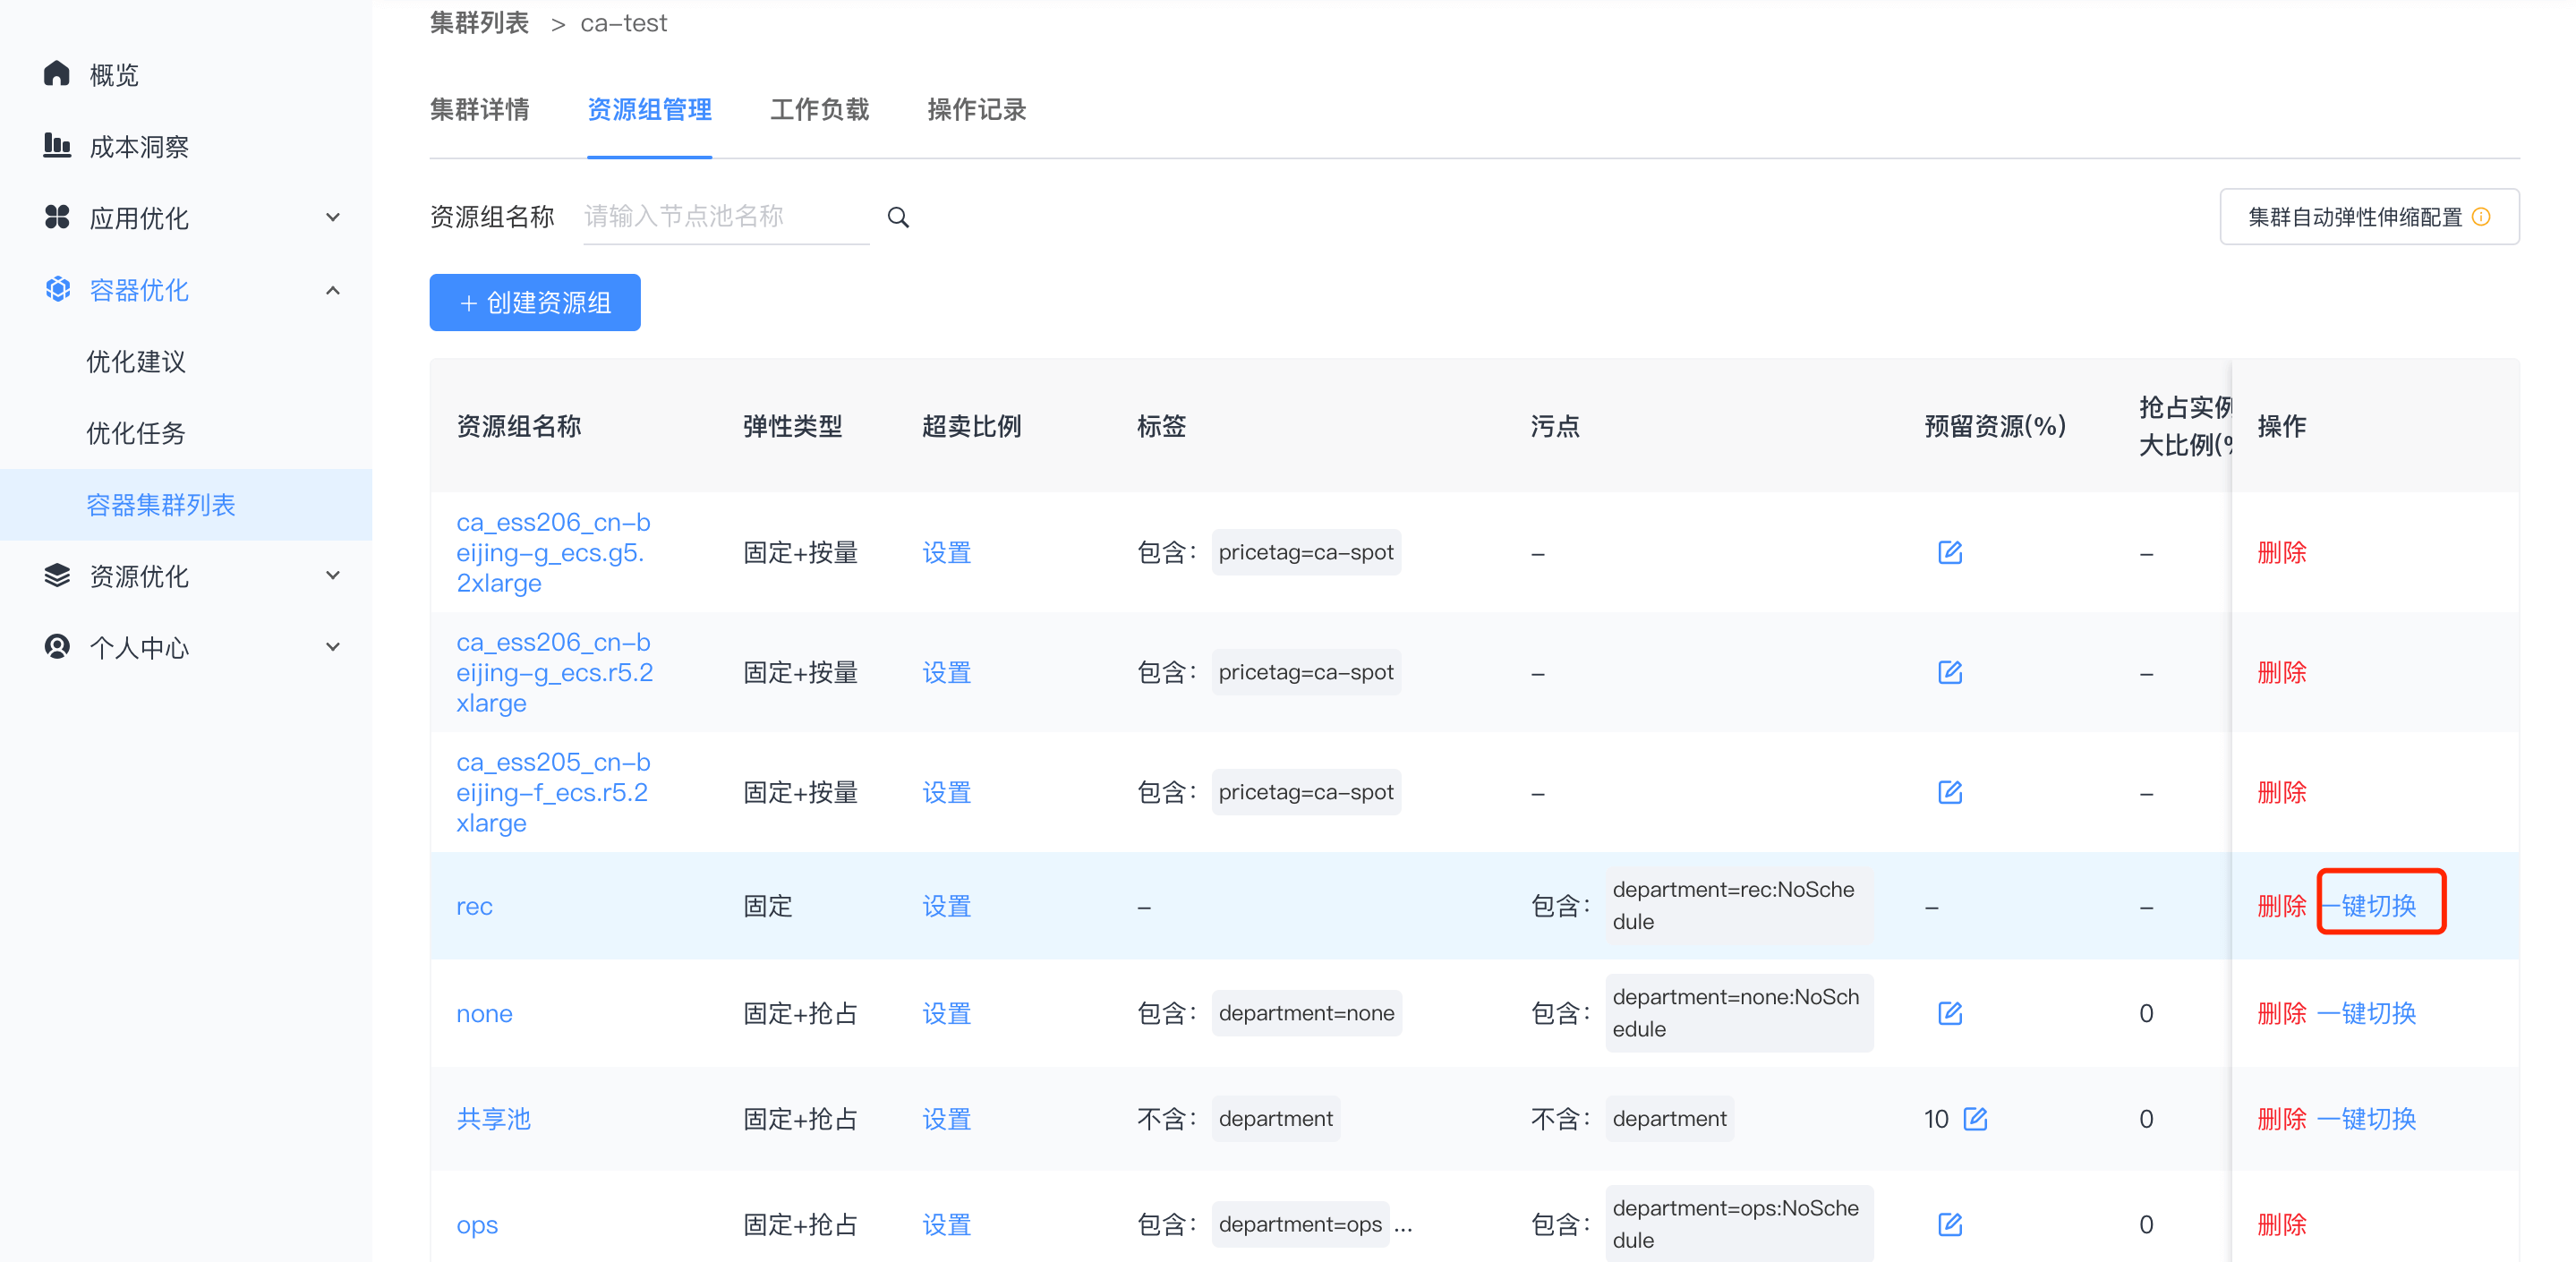
Task: Delete the rec resource group
Action: pyautogui.click(x=2282, y=907)
